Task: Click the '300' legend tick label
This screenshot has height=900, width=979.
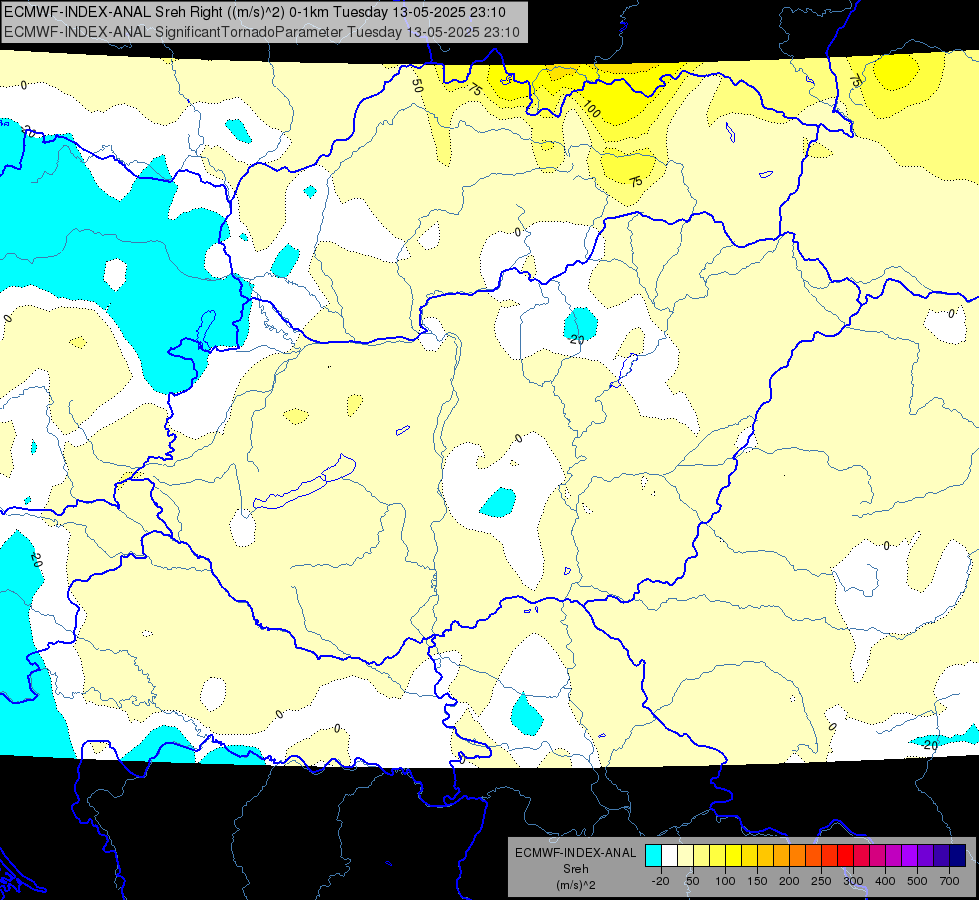Action: [853, 881]
